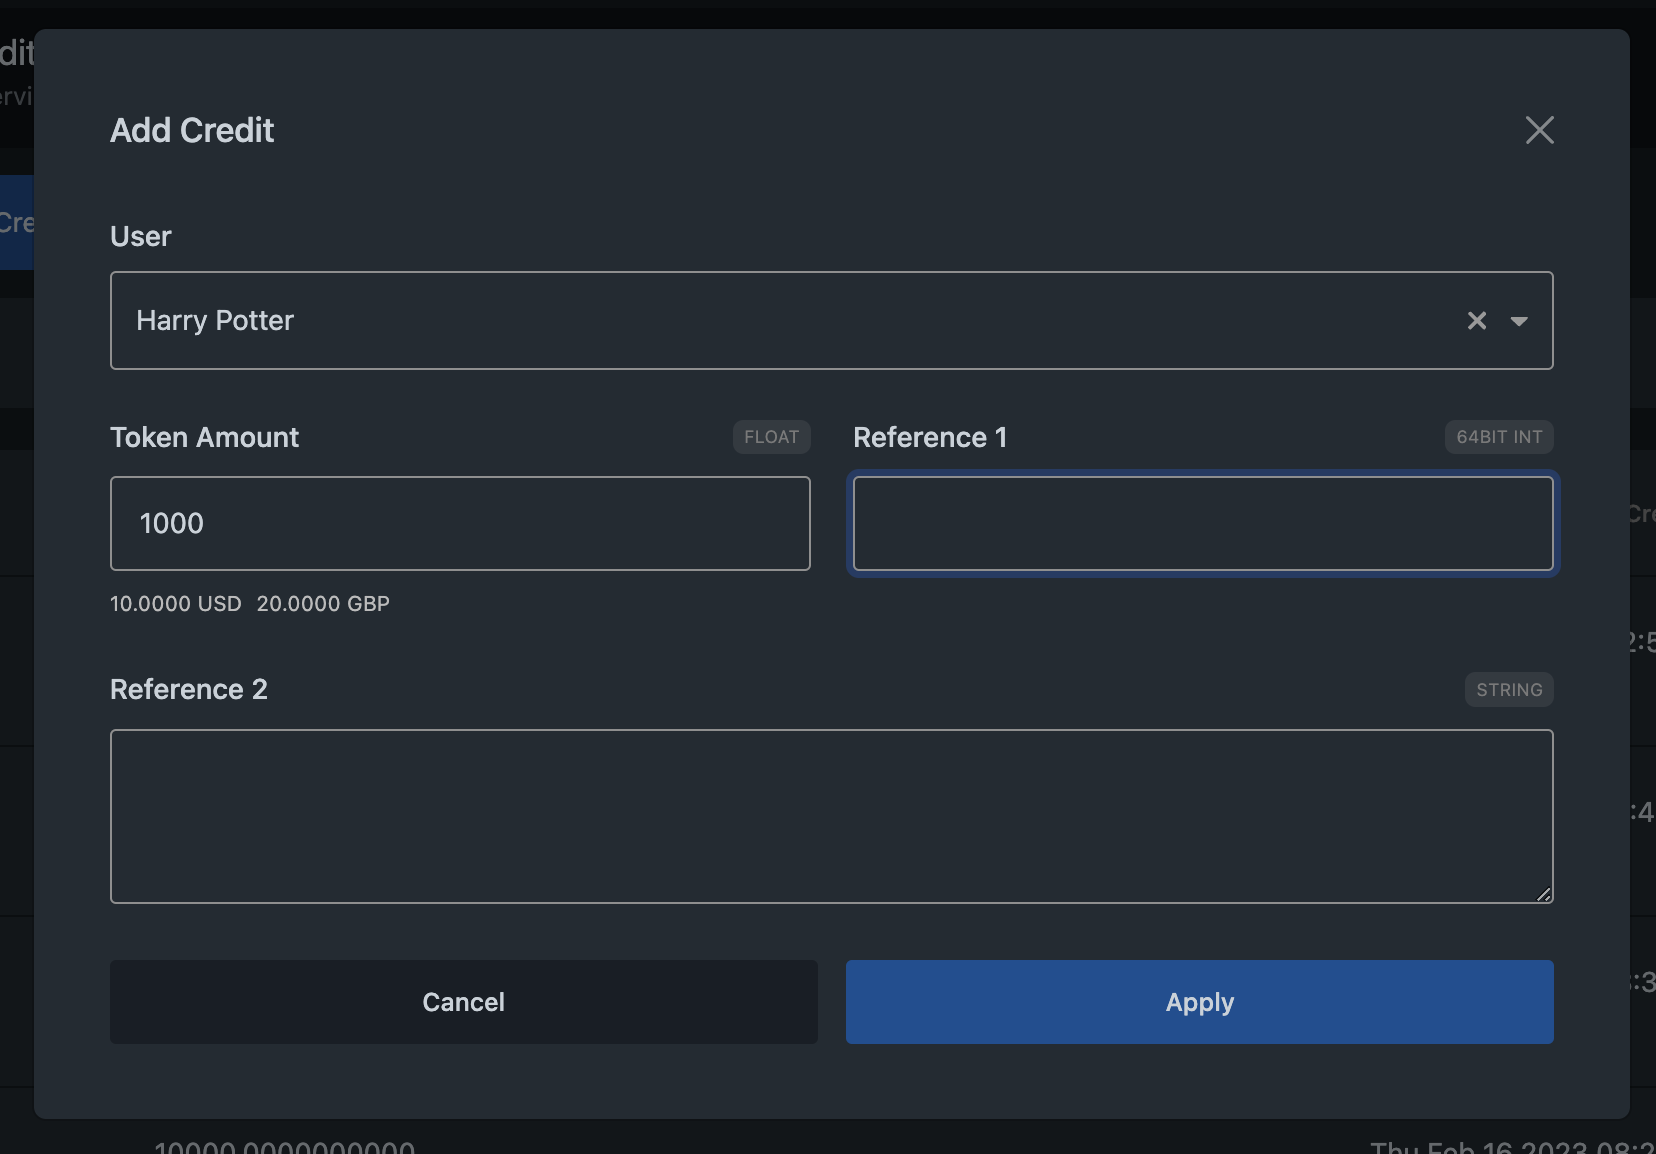Click inside the Reference 2 text area
Viewport: 1656px width, 1154px height.
pyautogui.click(x=831, y=816)
